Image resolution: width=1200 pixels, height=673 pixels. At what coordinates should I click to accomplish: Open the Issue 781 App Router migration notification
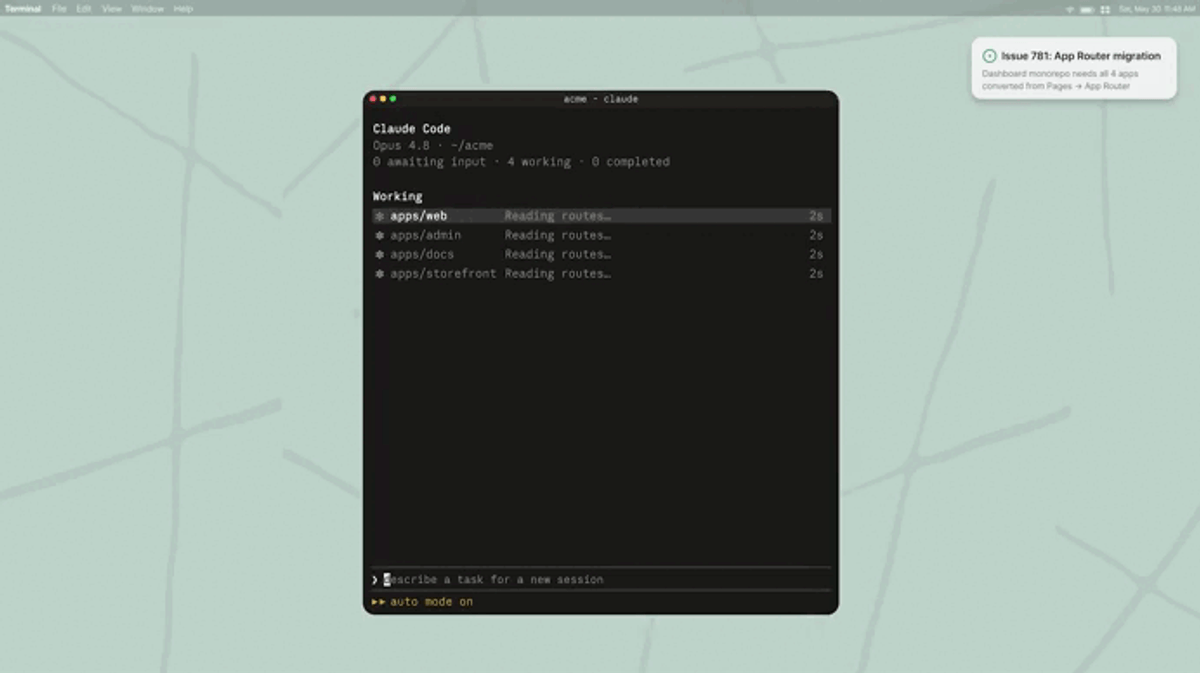[1074, 68]
